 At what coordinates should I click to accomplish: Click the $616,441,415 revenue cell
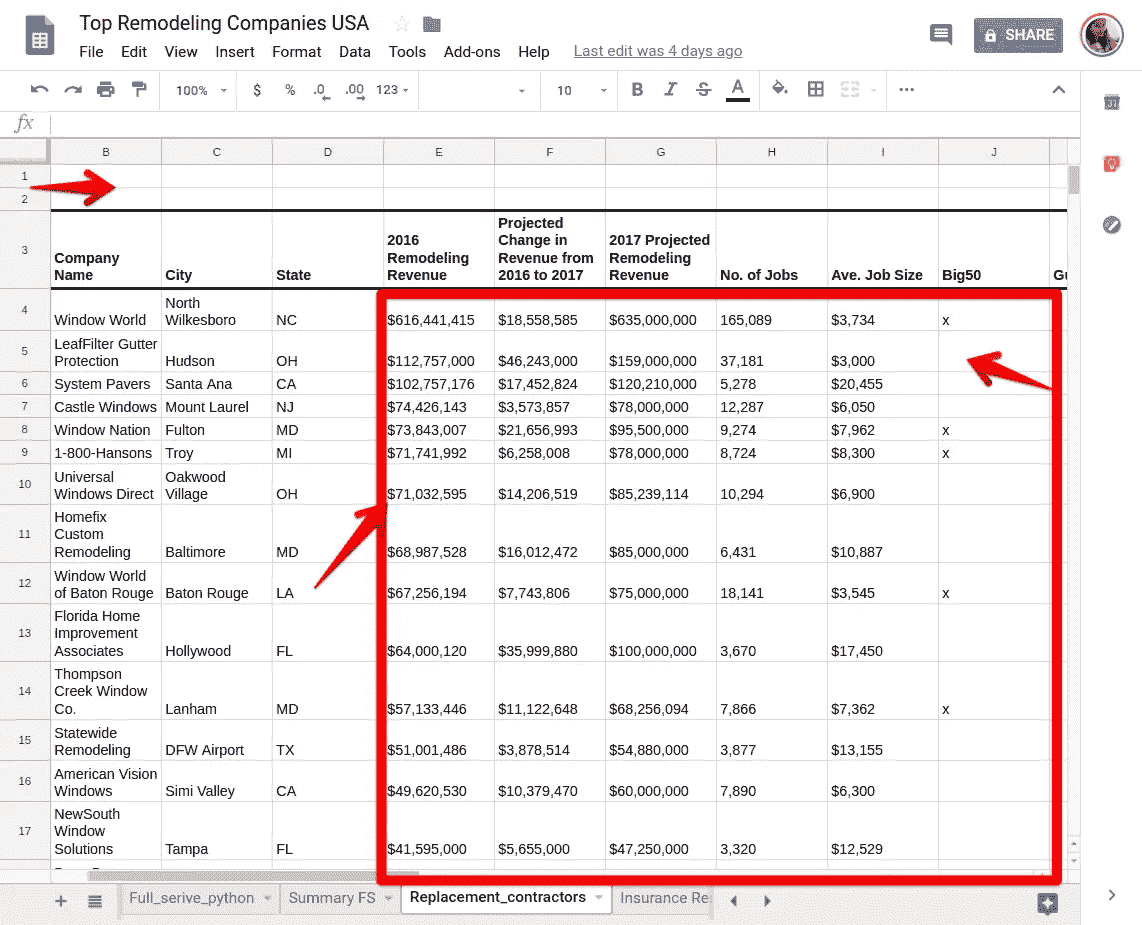coord(438,310)
